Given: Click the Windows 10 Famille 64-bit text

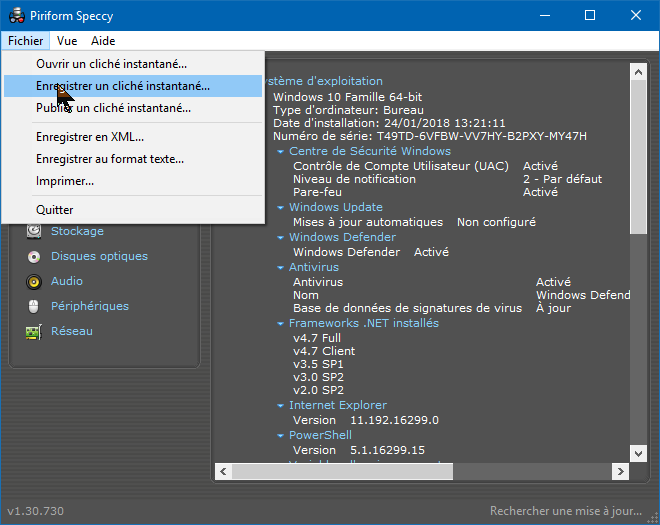Looking at the screenshot, I should [347, 97].
